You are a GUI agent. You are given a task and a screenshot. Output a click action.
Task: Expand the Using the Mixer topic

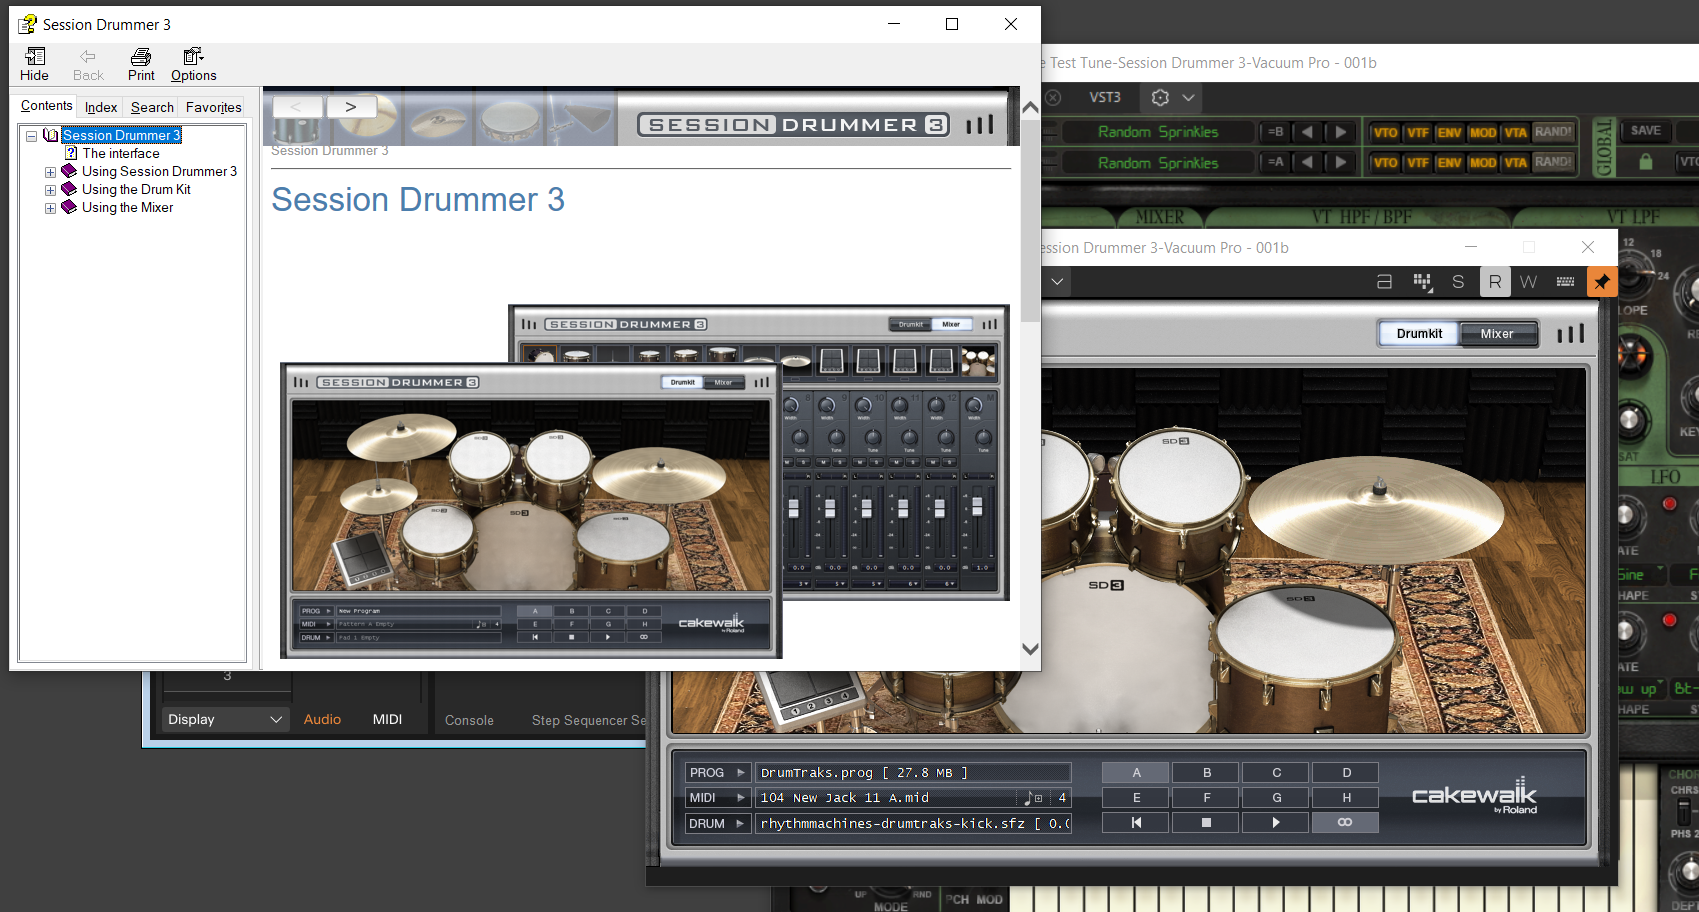pos(50,208)
